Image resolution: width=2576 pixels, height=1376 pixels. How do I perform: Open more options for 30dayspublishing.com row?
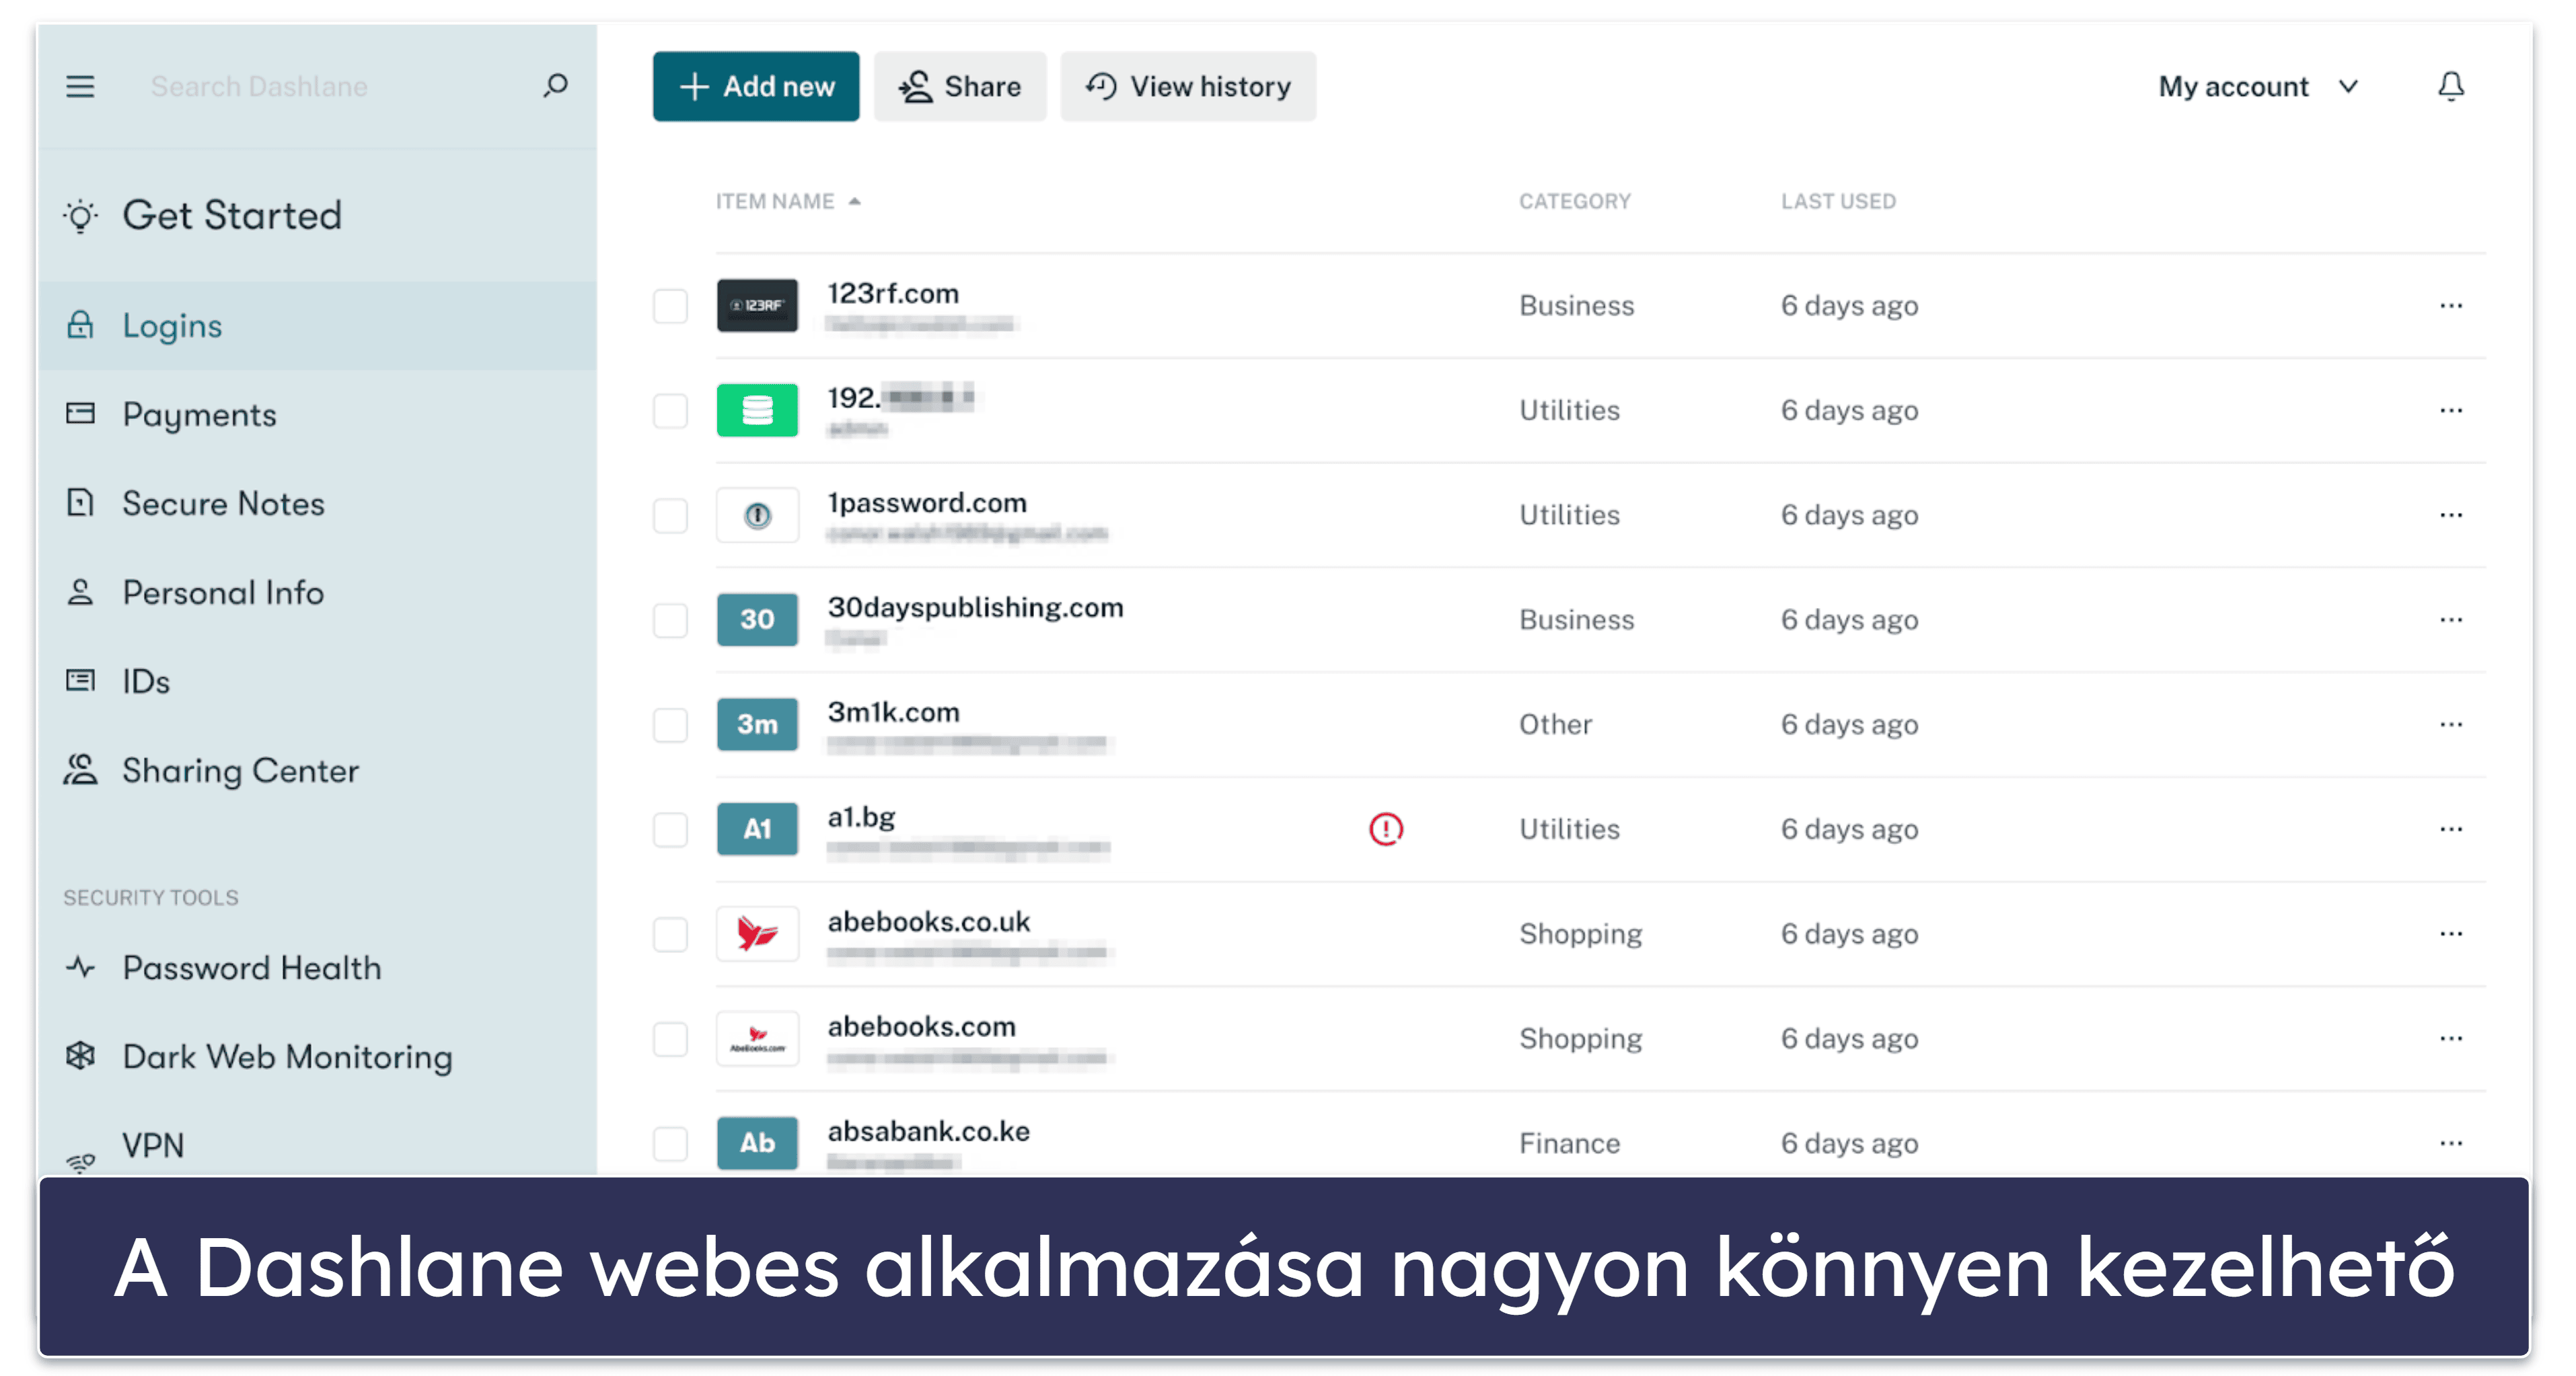tap(2450, 620)
